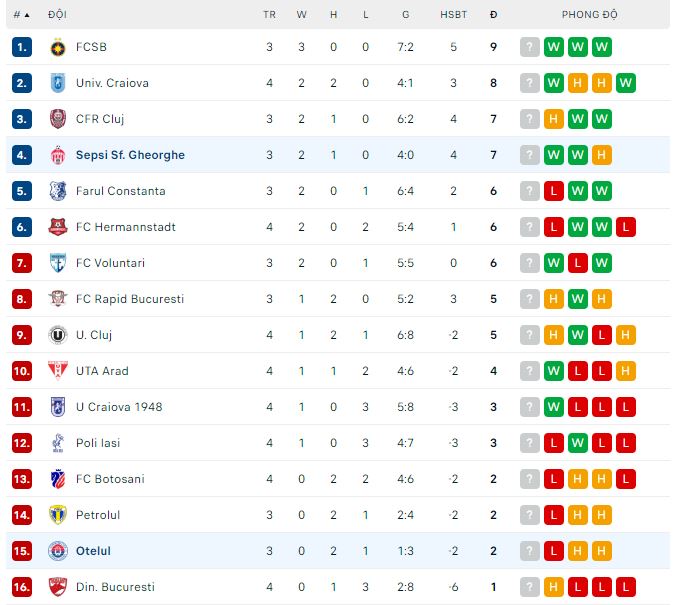Viewport: 677px width, 605px height.
Task: Open the Sepsi Sf. Gheorghe team link
Action: pos(130,155)
